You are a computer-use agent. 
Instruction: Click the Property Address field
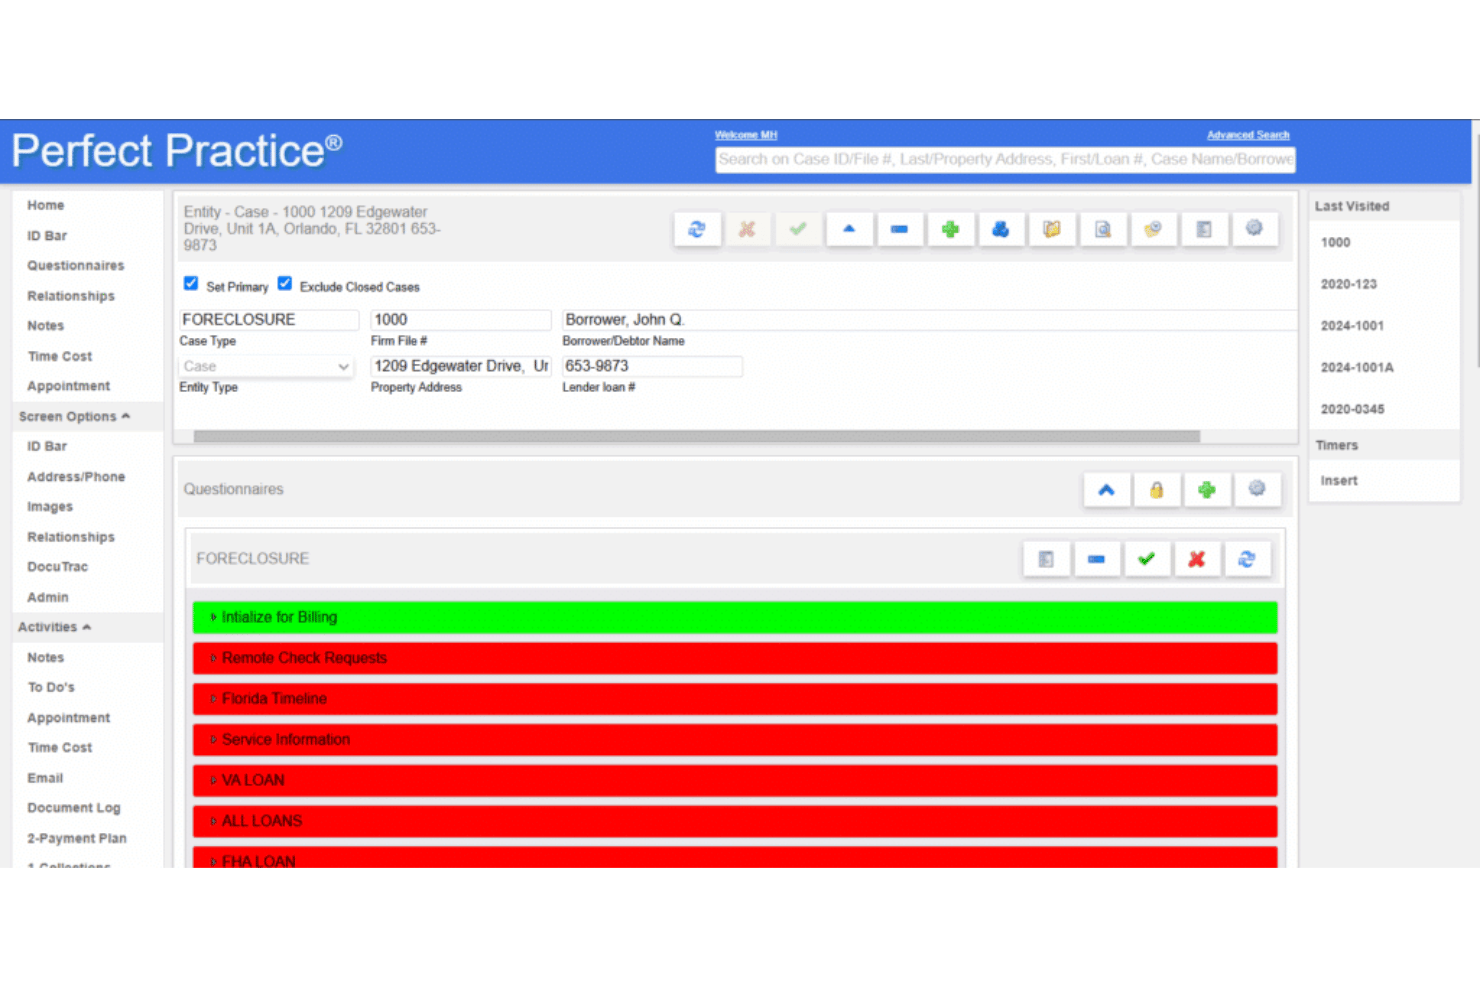pos(460,366)
